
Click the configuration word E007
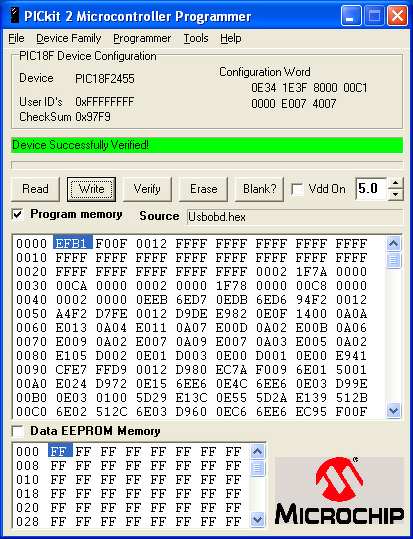[294, 103]
